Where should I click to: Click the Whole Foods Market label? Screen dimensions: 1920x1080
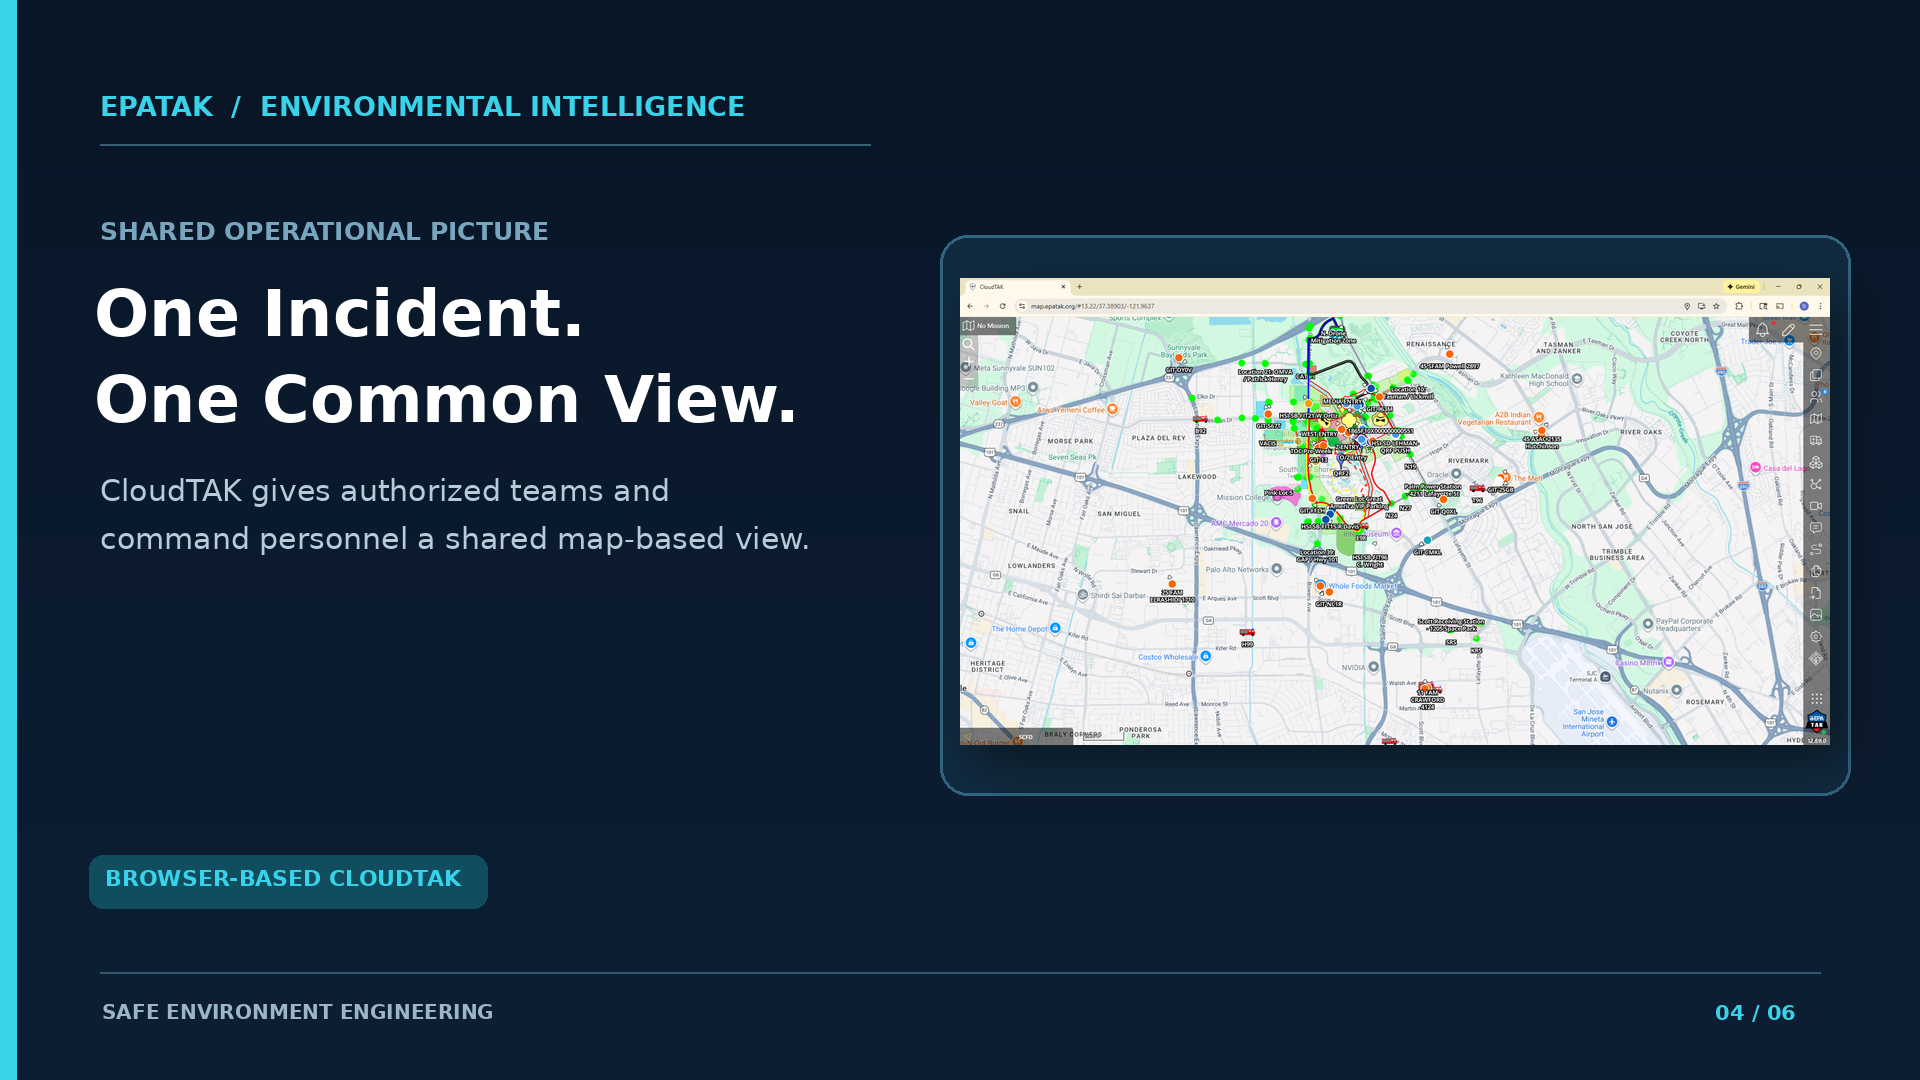pyautogui.click(x=1362, y=586)
